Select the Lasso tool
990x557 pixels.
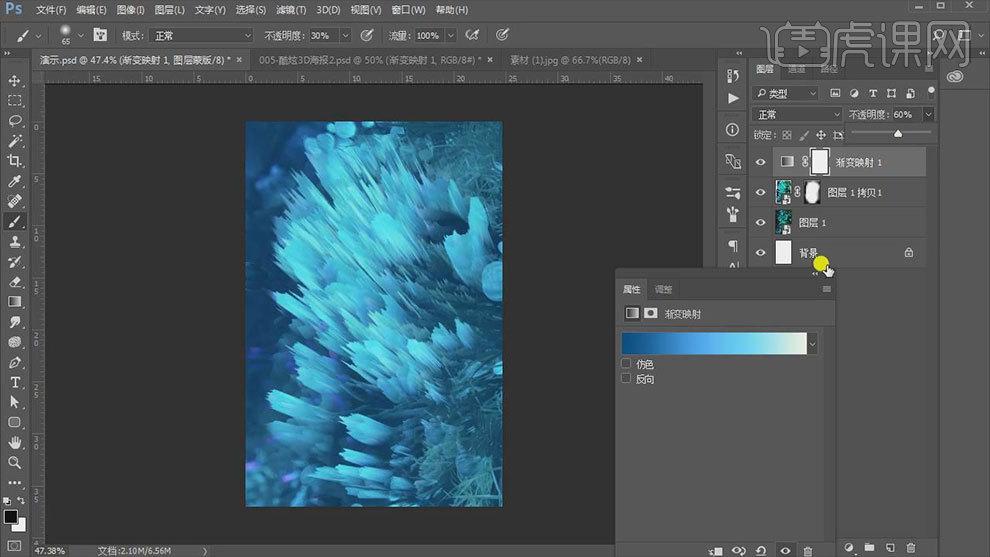pos(15,121)
